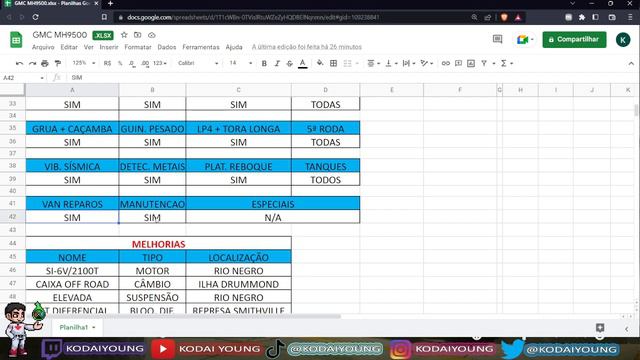Open more number formats 123 dropdown
The width and height of the screenshot is (640, 360).
pos(160,63)
